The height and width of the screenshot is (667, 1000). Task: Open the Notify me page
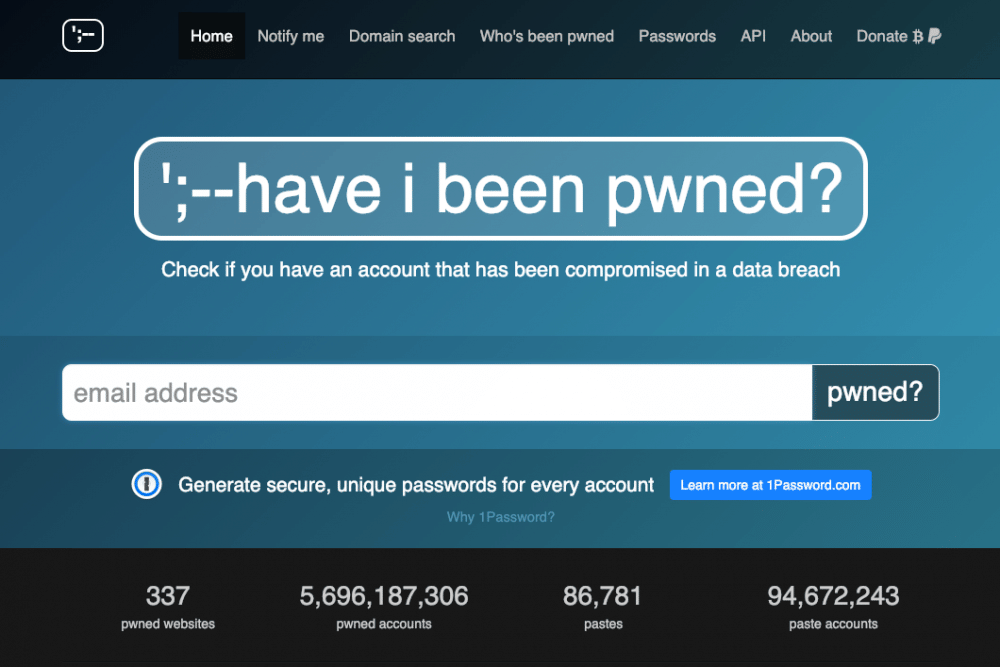[291, 36]
